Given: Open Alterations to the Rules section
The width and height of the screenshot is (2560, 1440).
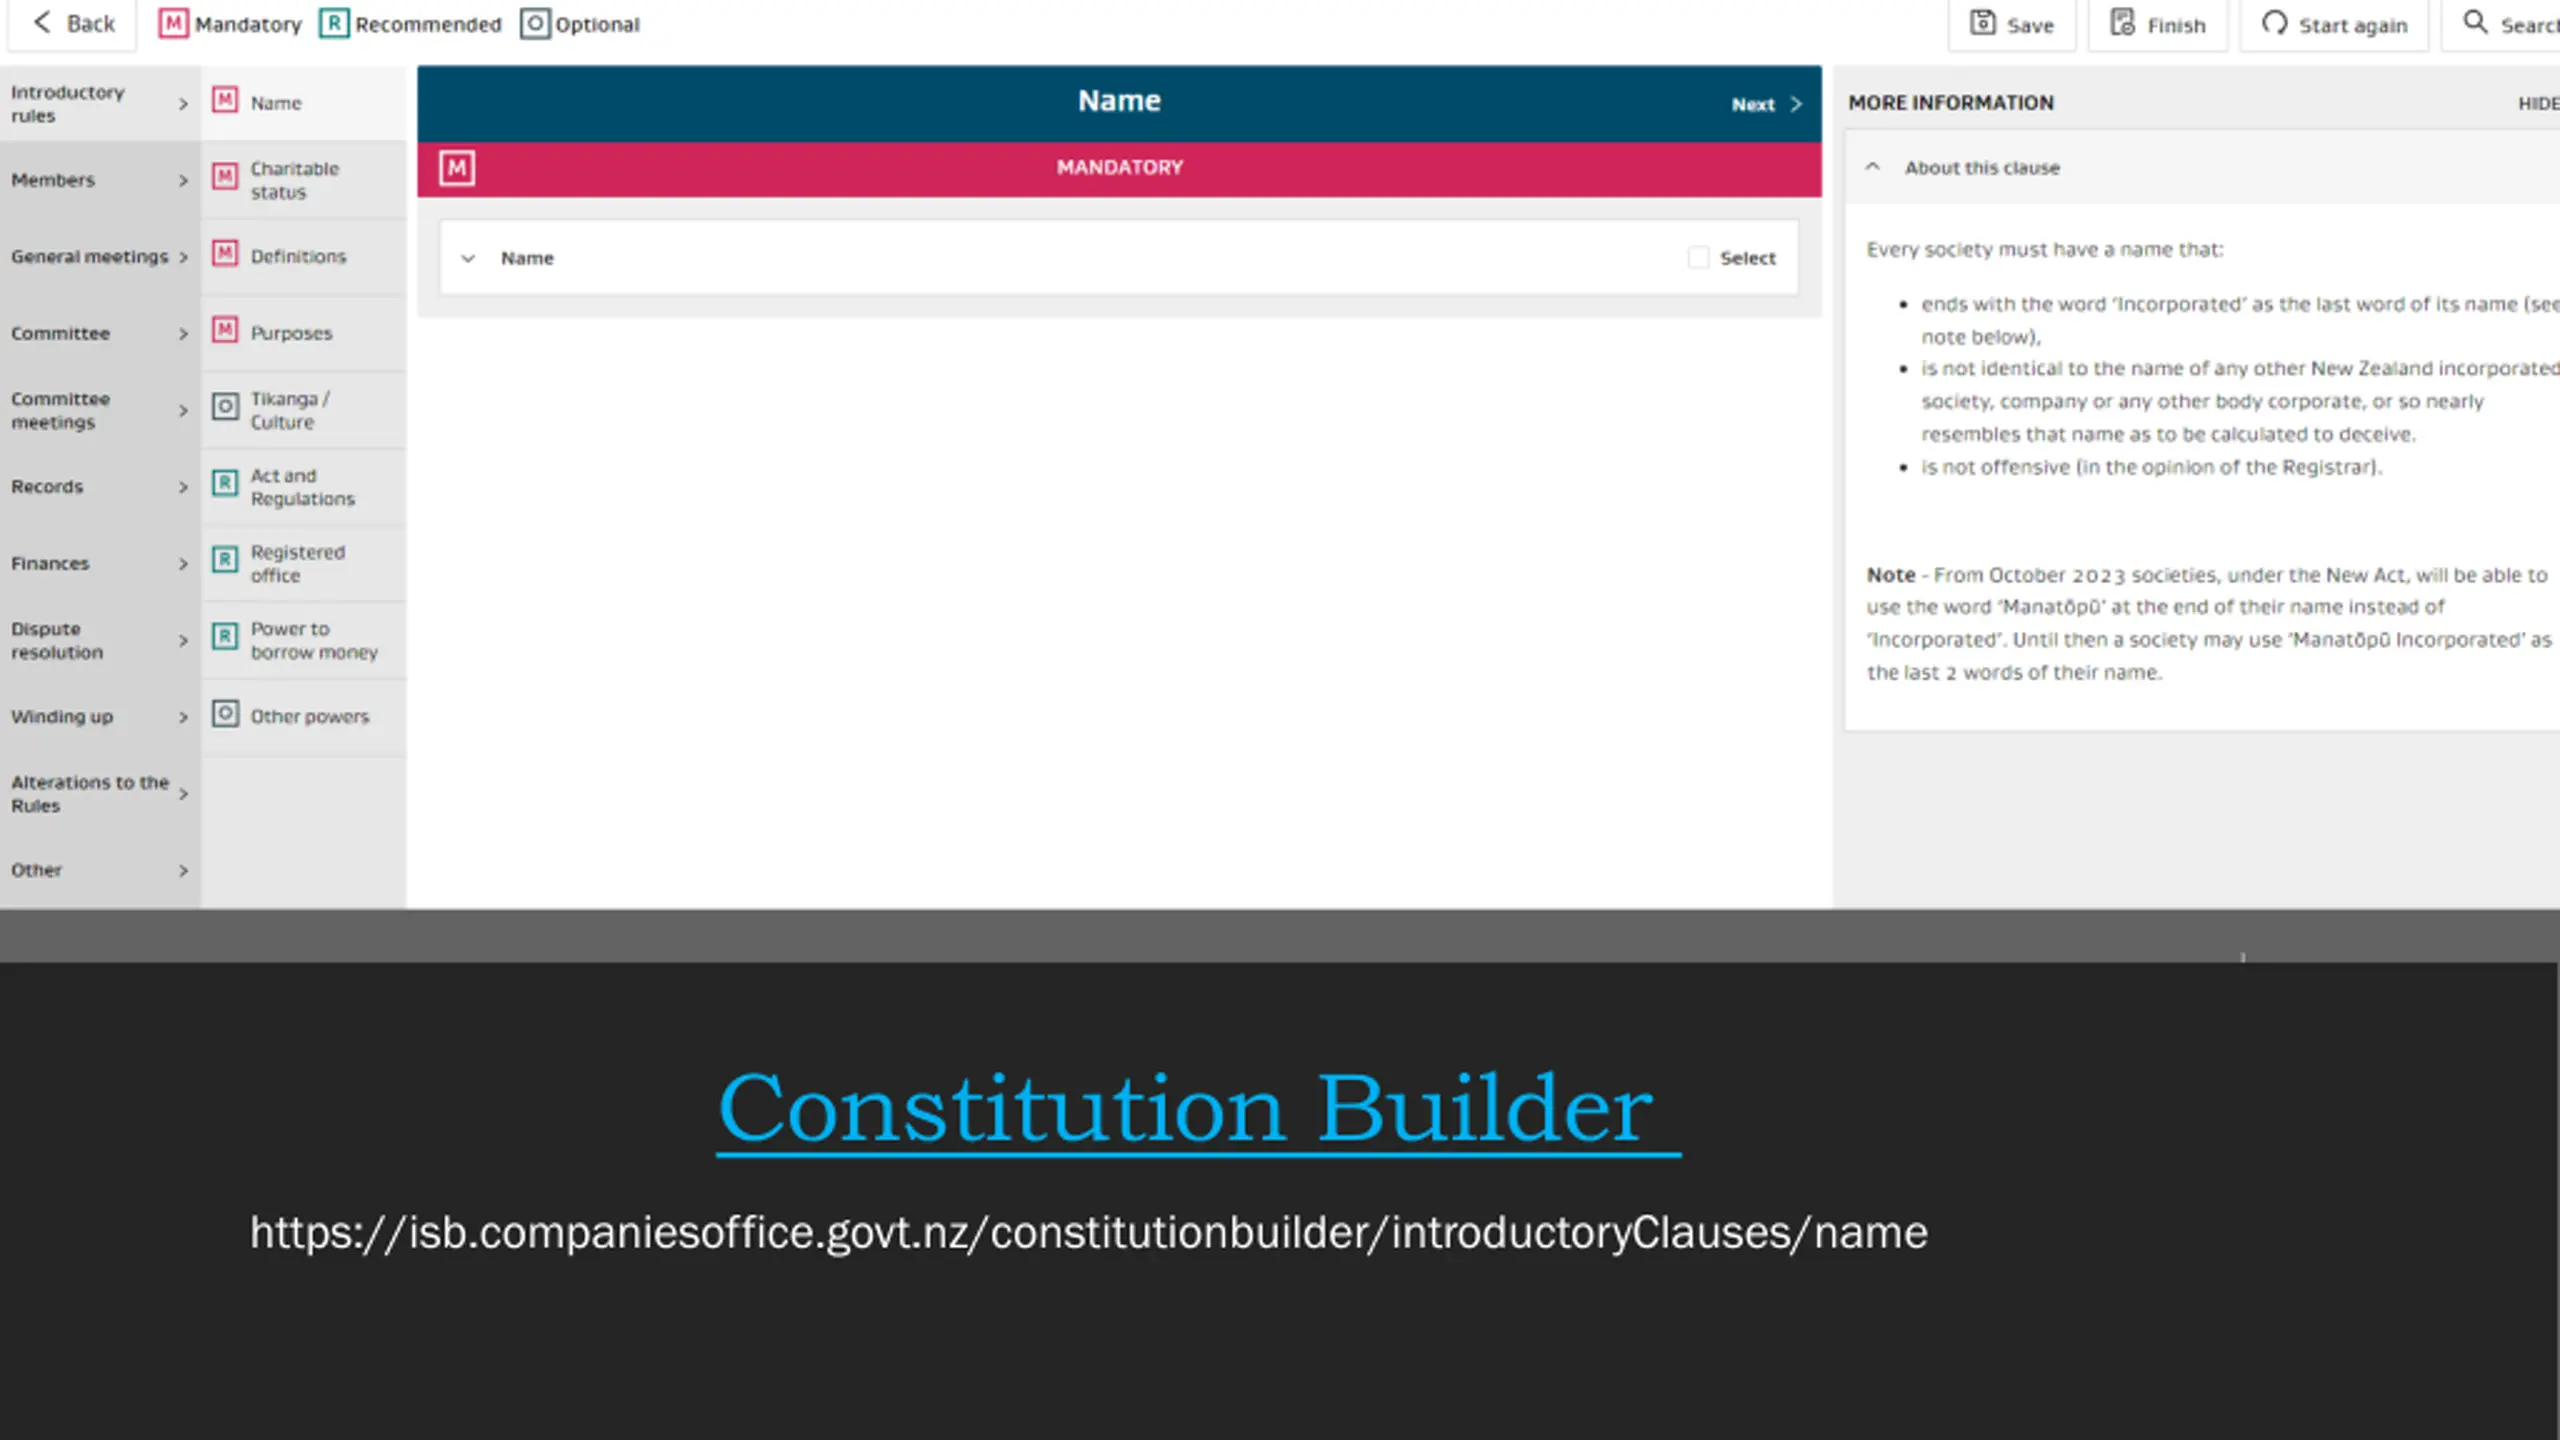Looking at the screenshot, I should 100,793.
